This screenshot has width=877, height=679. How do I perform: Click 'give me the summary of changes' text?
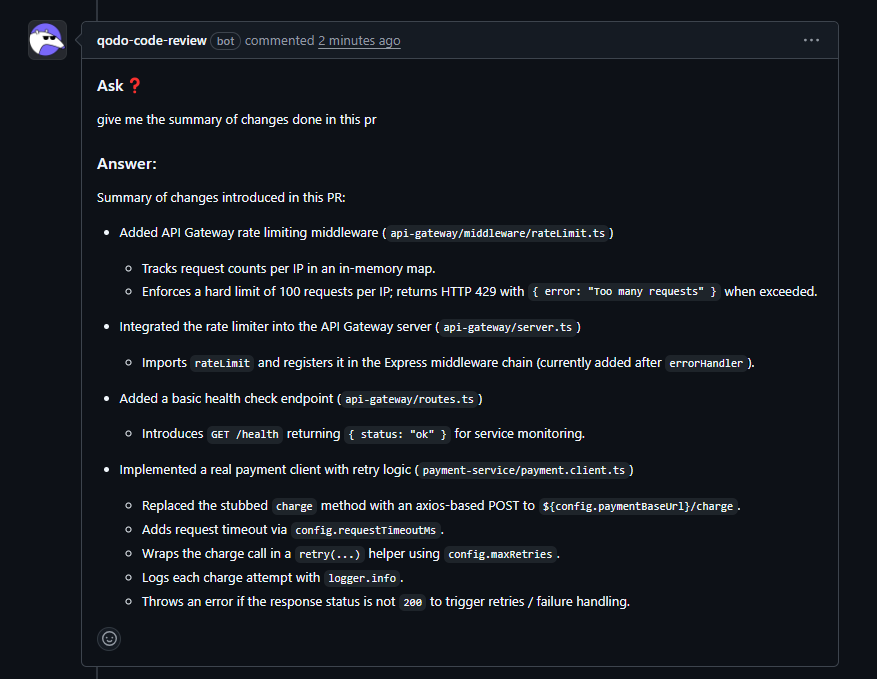tap(194, 120)
